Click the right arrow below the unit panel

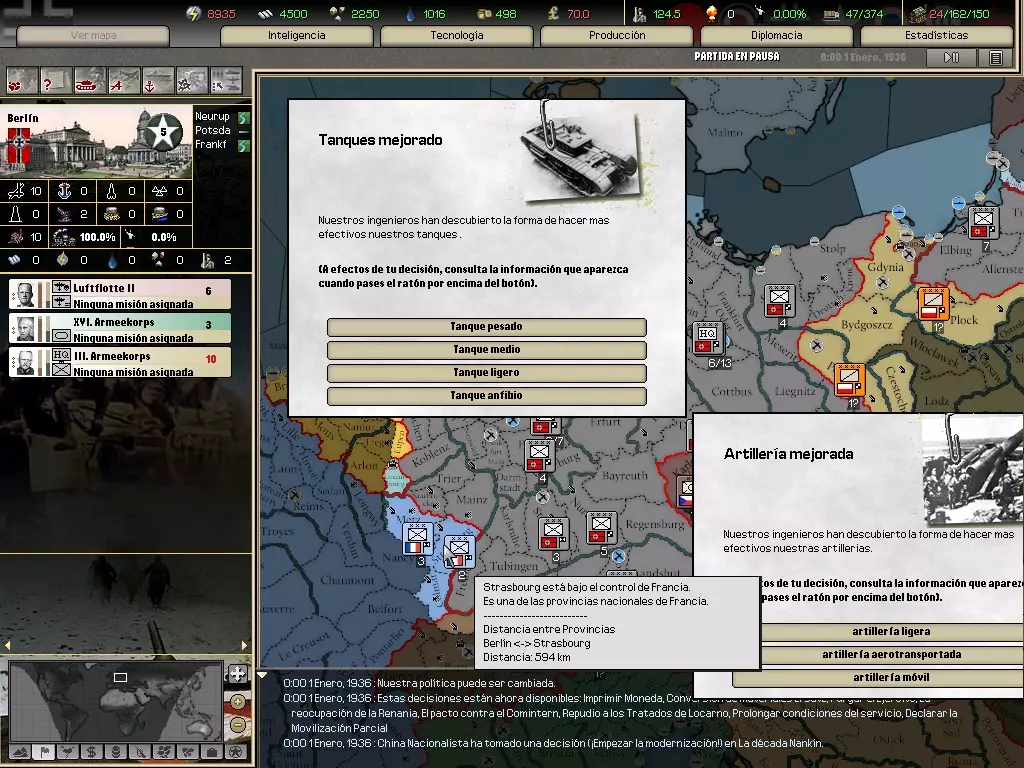[x=245, y=645]
